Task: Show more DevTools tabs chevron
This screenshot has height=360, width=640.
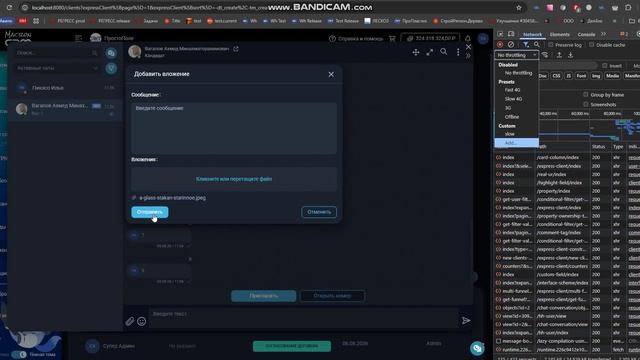Action: pos(604,34)
